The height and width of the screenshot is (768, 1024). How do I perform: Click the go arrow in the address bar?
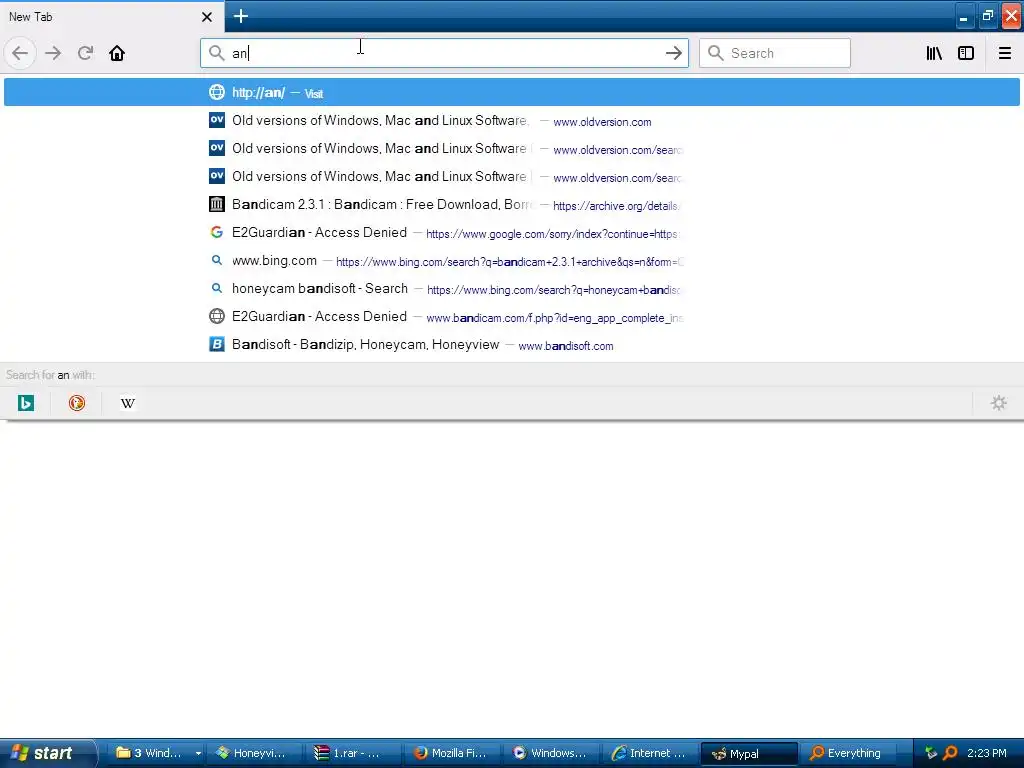pos(673,53)
